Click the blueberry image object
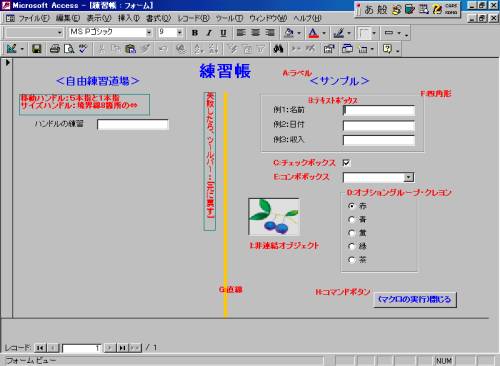Viewport: 500px width, 366px height. 274,217
